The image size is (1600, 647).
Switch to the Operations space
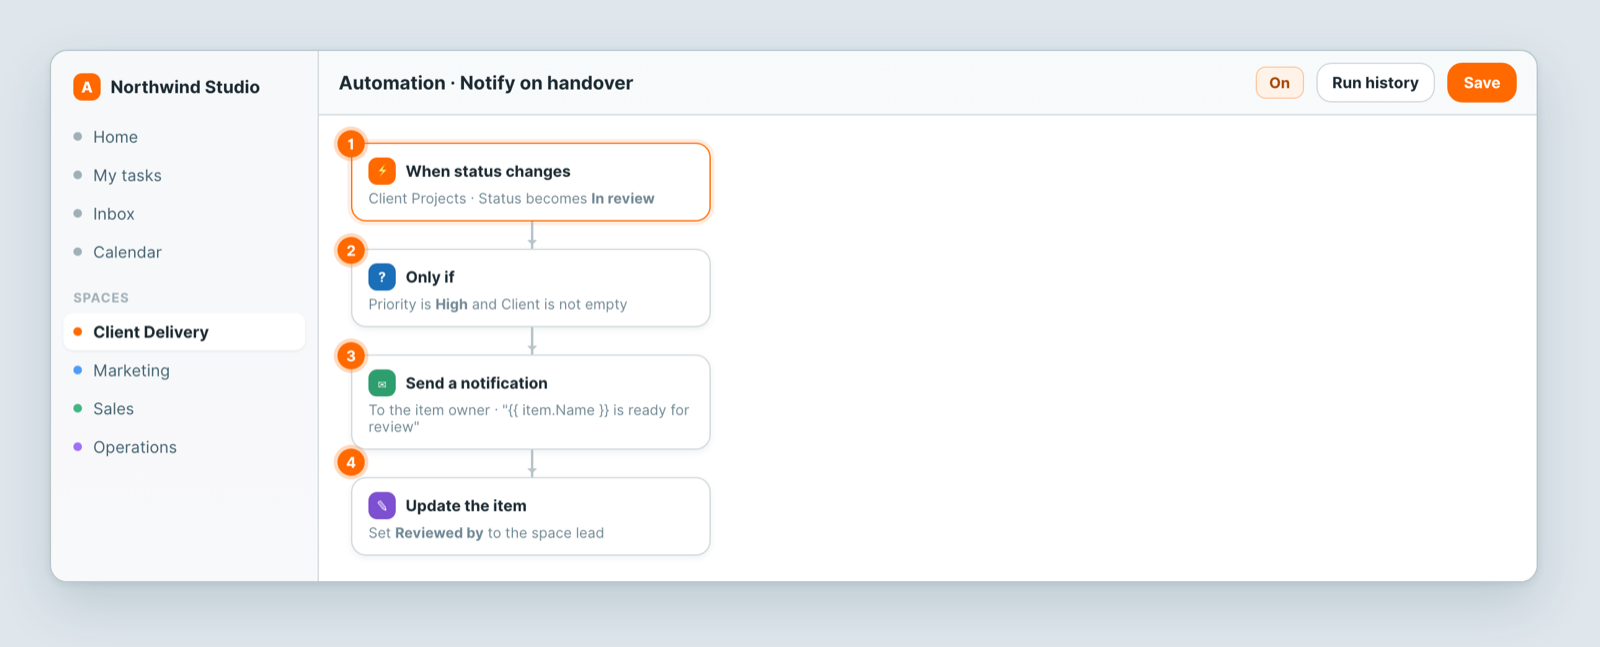184,447
